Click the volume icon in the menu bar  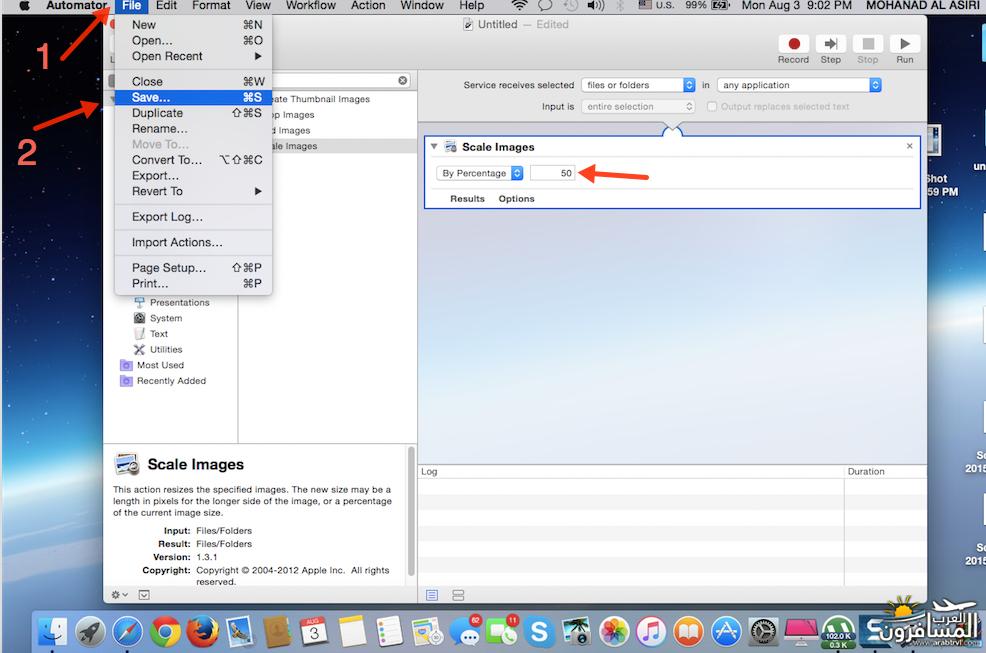point(595,6)
